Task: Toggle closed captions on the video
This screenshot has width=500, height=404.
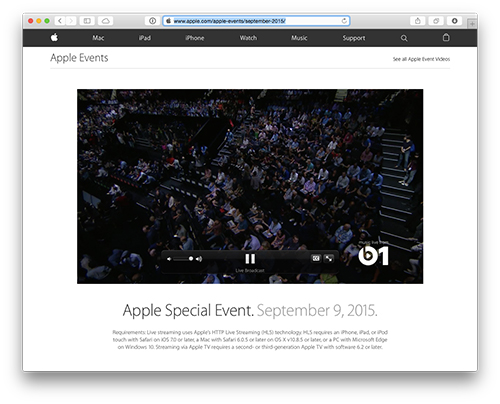Action: tap(316, 258)
